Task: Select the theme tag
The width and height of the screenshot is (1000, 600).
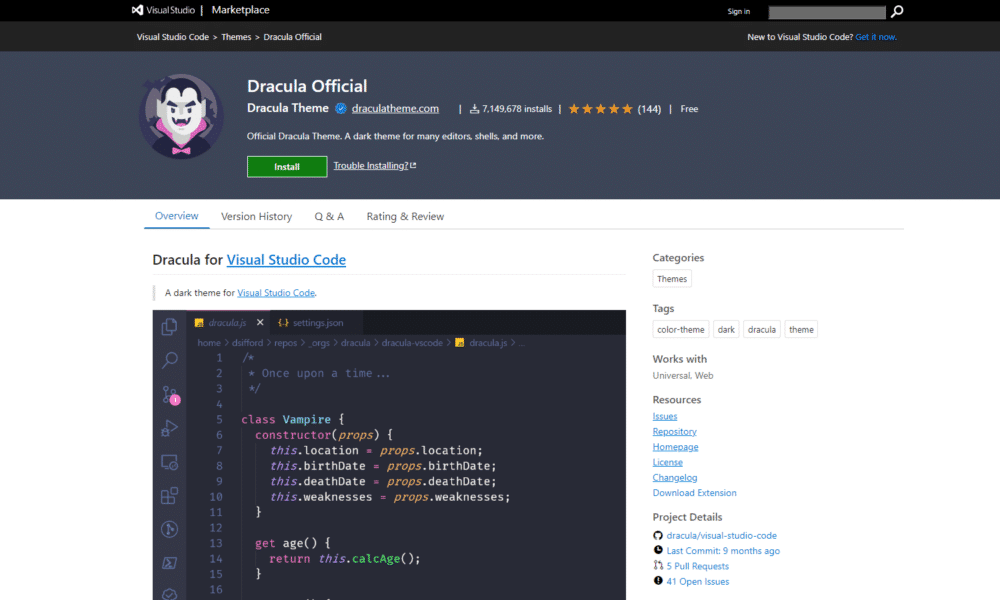Action: tap(801, 330)
